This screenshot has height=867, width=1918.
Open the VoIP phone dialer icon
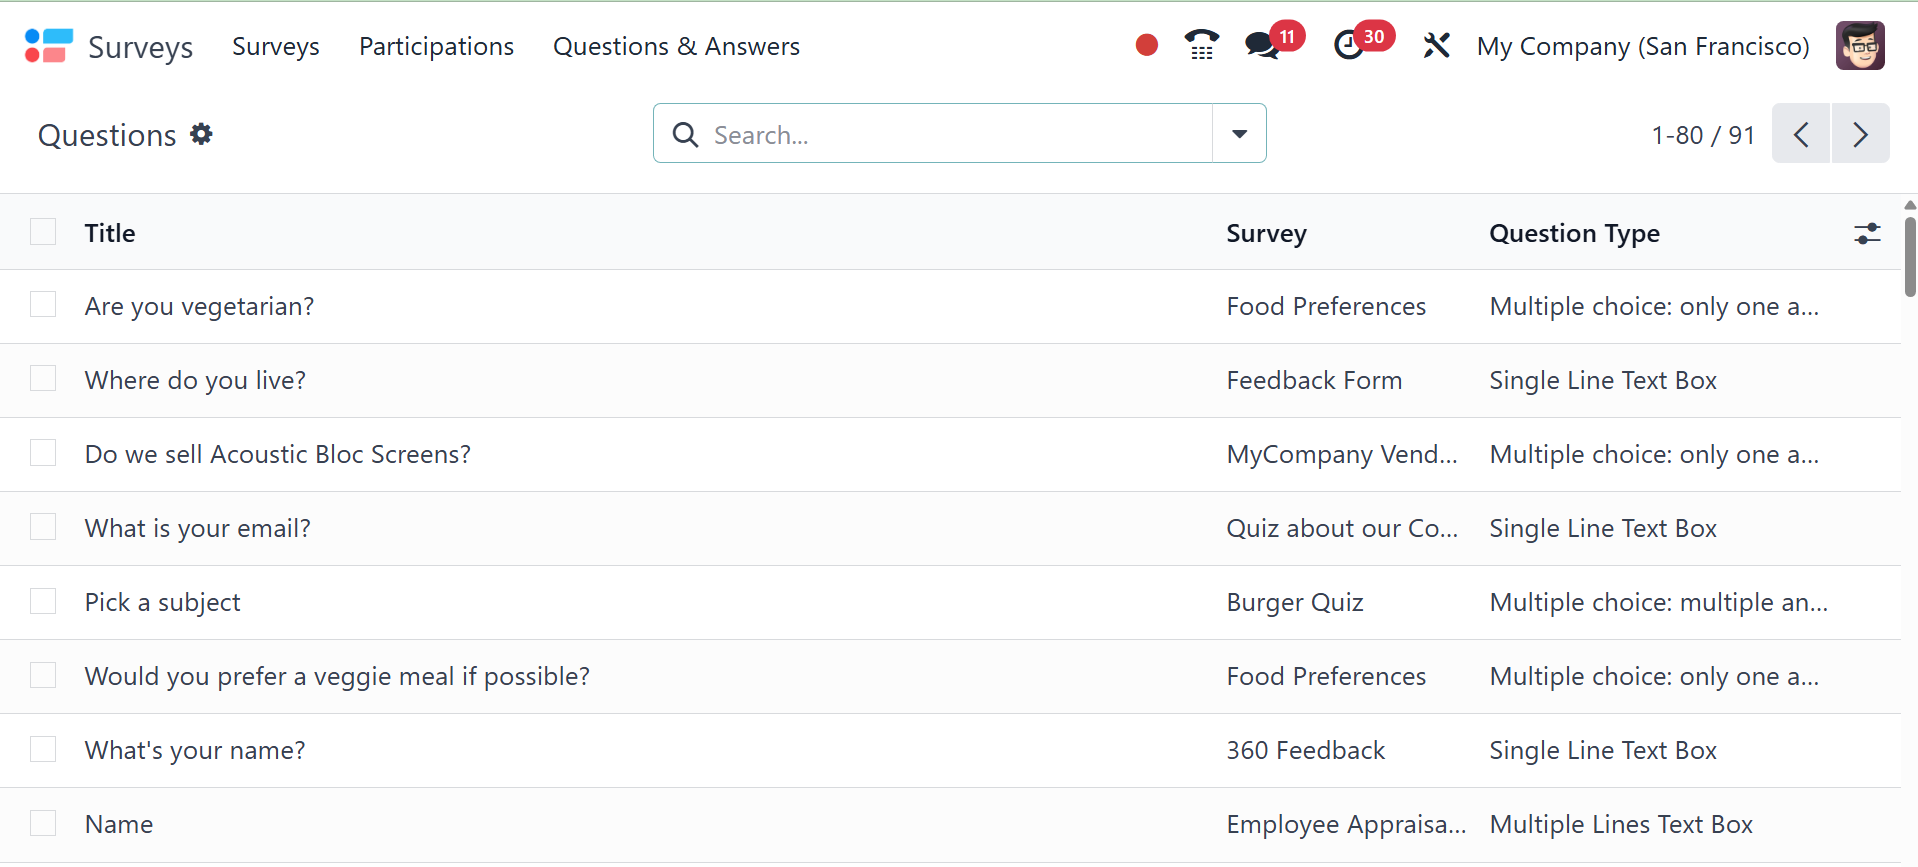[1201, 46]
